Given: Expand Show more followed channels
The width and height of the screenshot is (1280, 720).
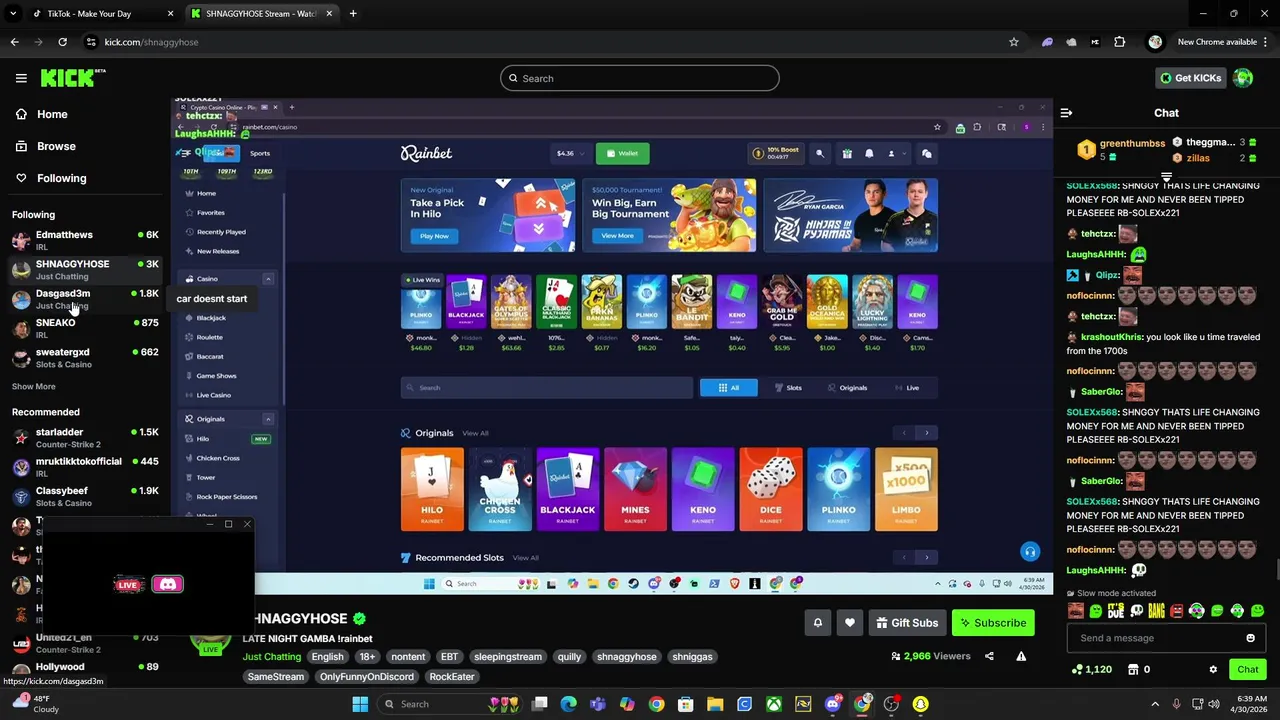Looking at the screenshot, I should (34, 386).
